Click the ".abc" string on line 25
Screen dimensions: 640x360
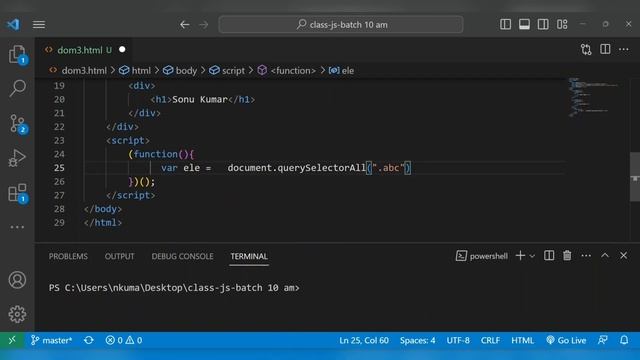point(388,168)
